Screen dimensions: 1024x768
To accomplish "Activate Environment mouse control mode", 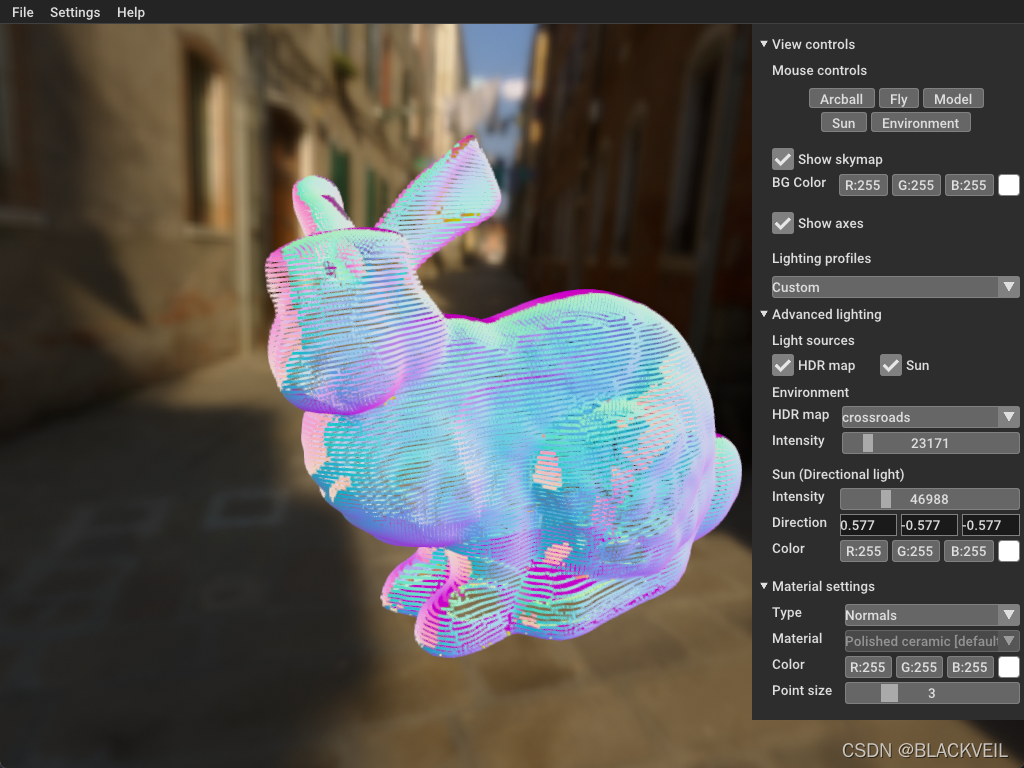I will coord(920,122).
